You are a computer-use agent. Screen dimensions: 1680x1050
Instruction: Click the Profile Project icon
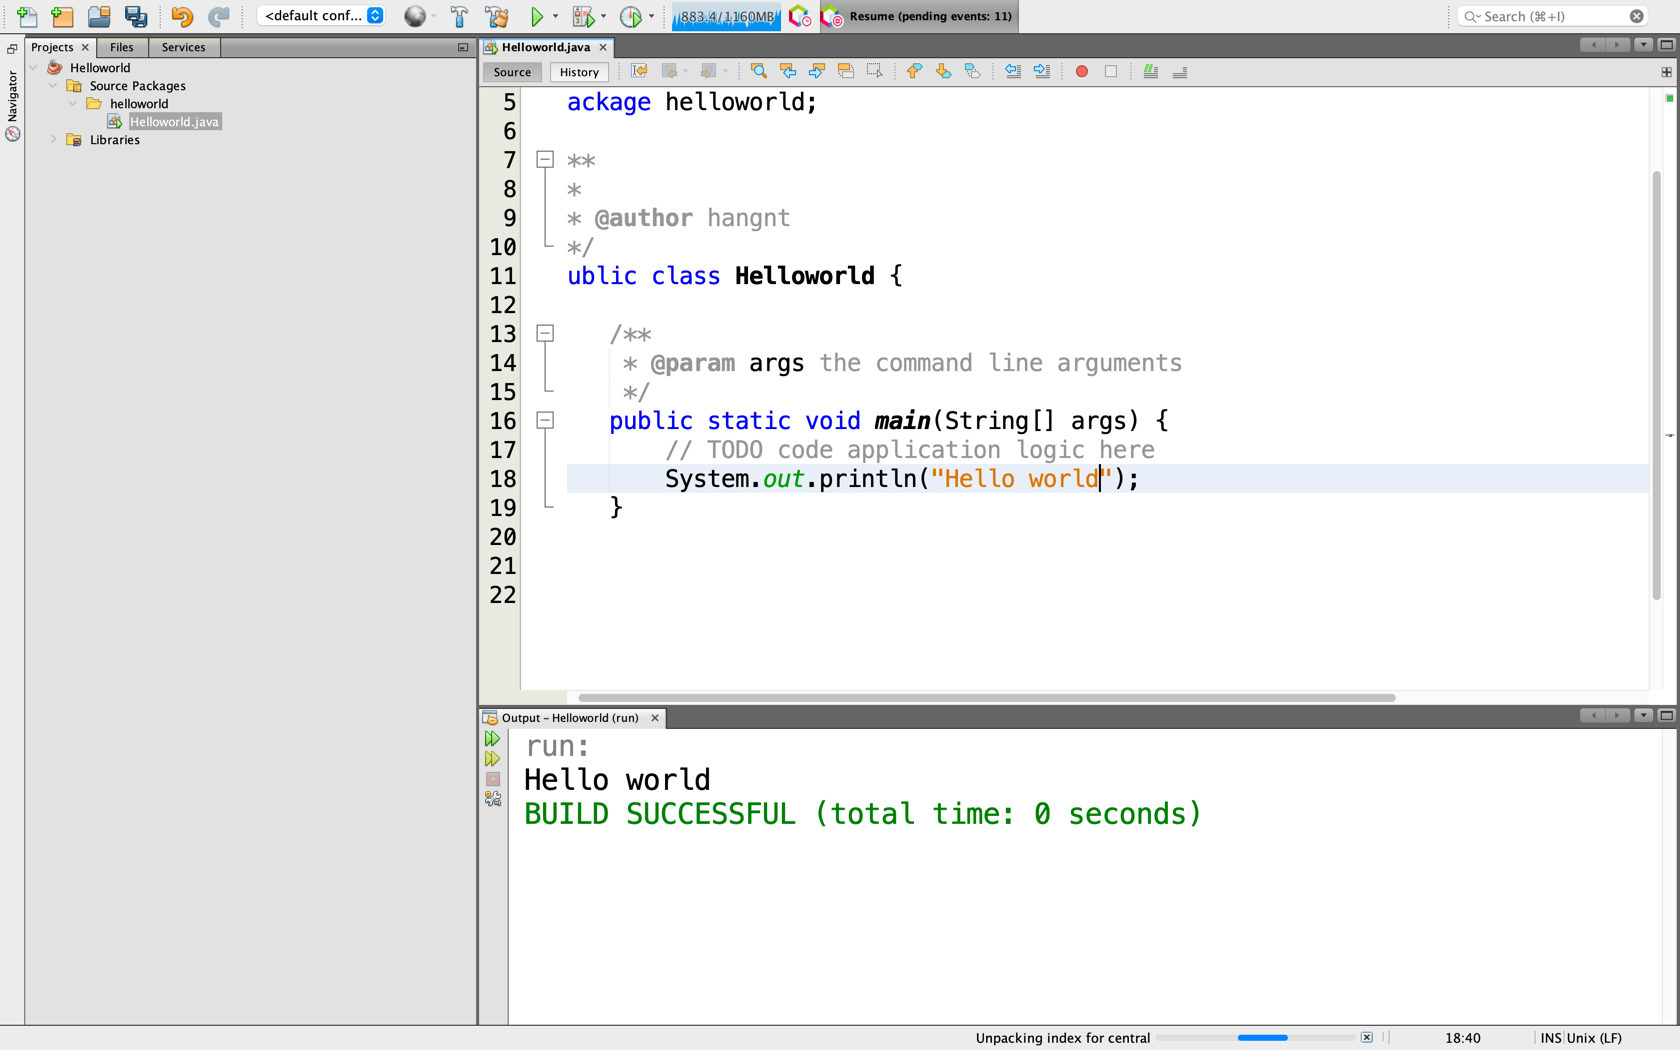[631, 16]
